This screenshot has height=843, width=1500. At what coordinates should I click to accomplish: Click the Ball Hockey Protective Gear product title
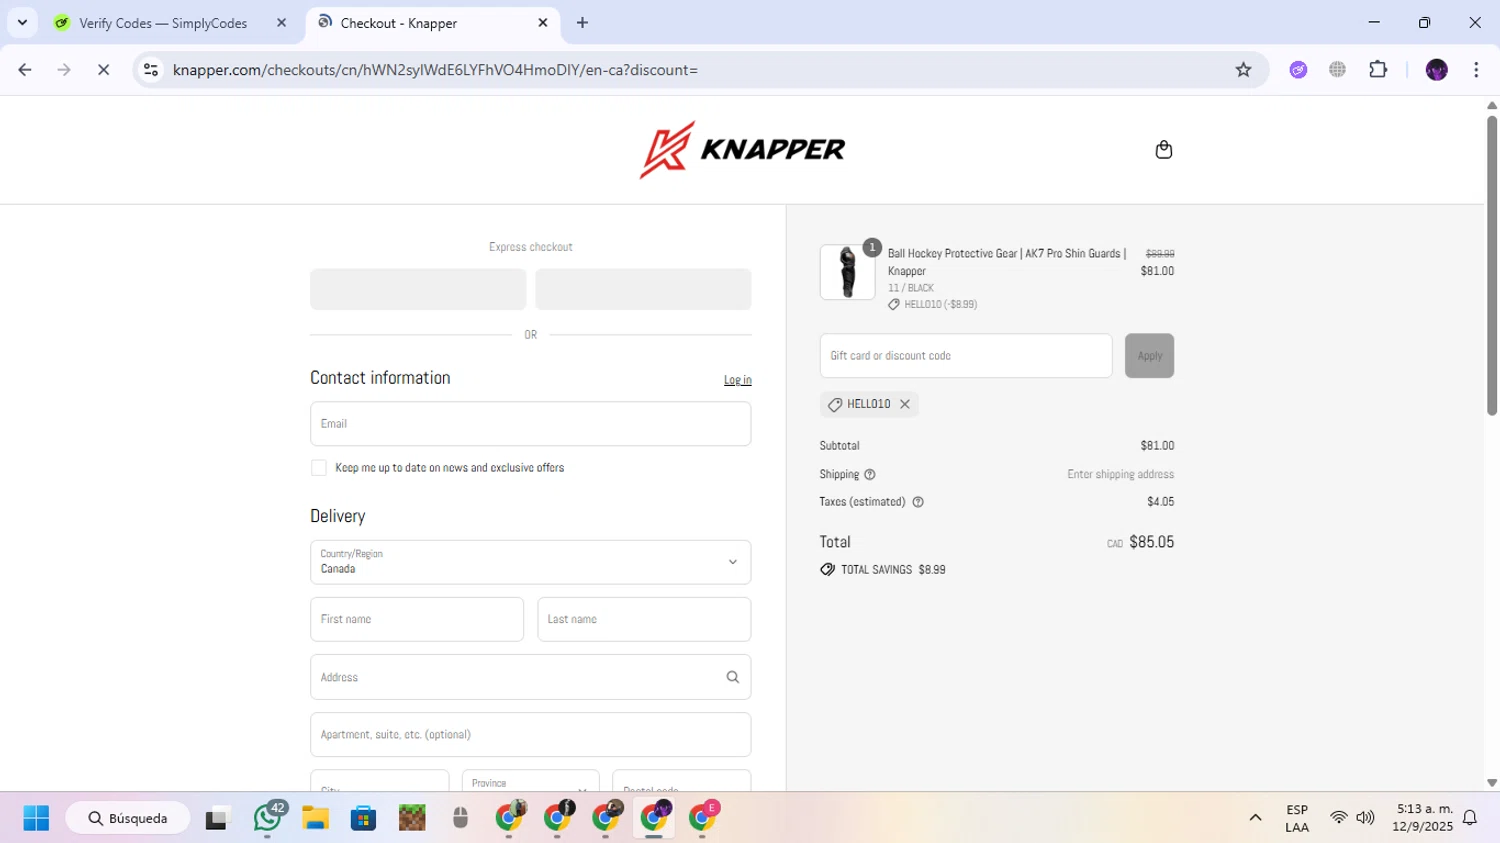(1007, 262)
